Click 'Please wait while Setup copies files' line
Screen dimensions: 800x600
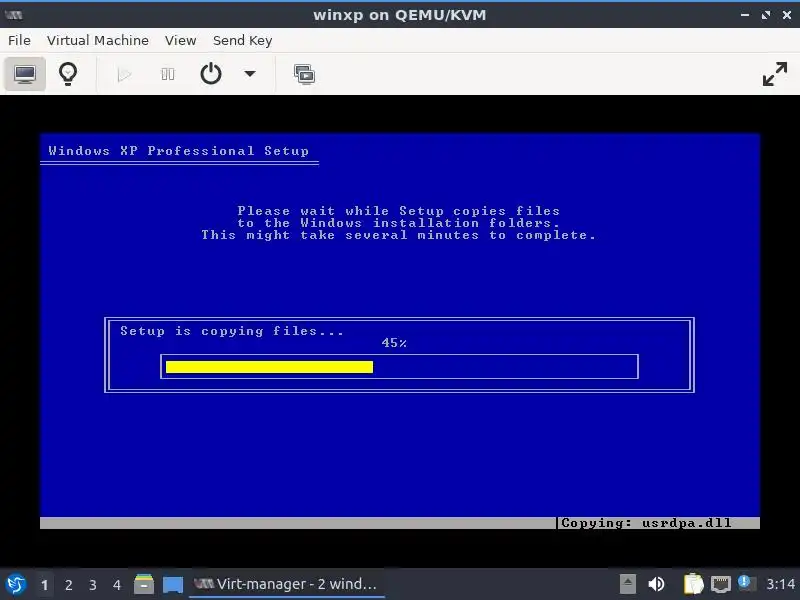click(x=398, y=211)
